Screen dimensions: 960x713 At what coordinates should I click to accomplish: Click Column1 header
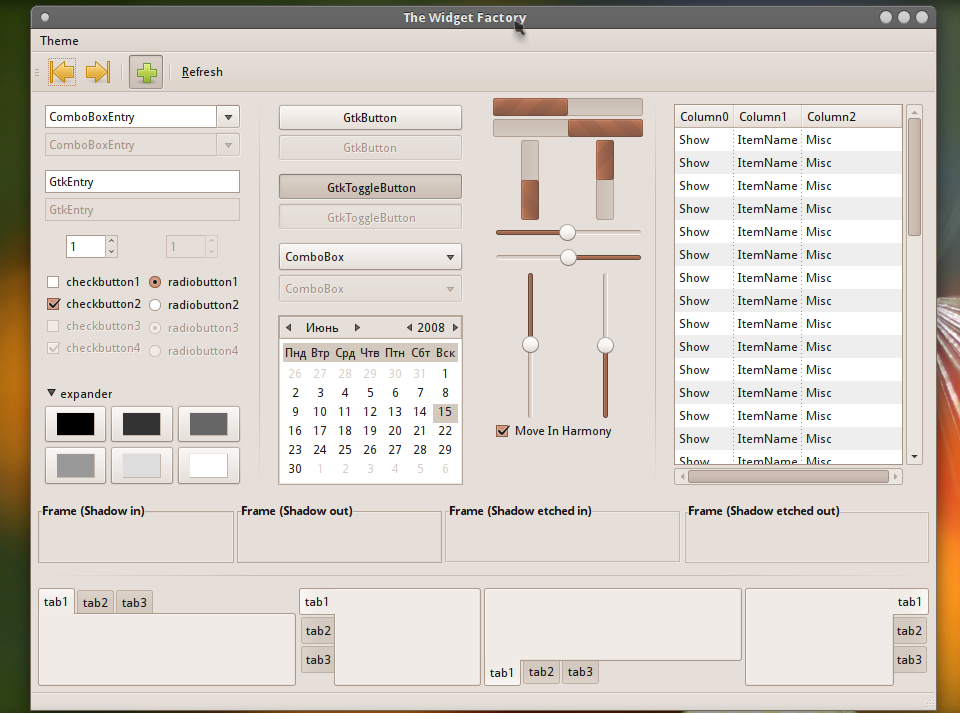[x=768, y=117]
